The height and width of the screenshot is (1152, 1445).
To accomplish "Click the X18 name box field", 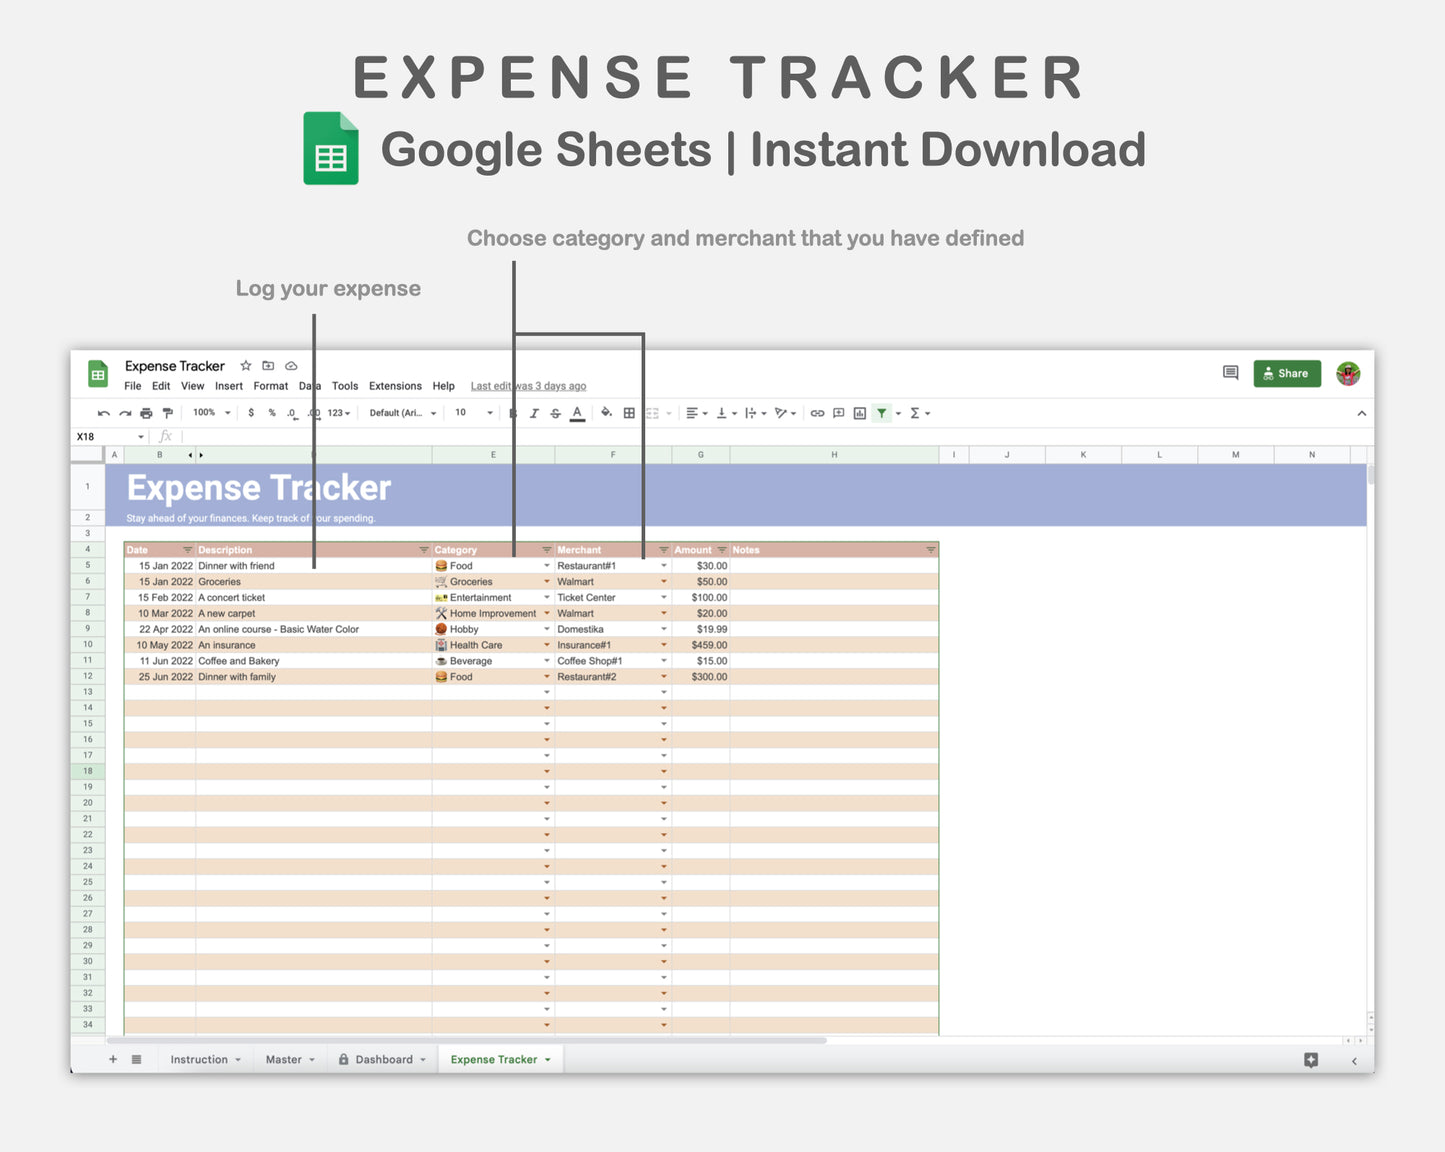I will pos(105,437).
